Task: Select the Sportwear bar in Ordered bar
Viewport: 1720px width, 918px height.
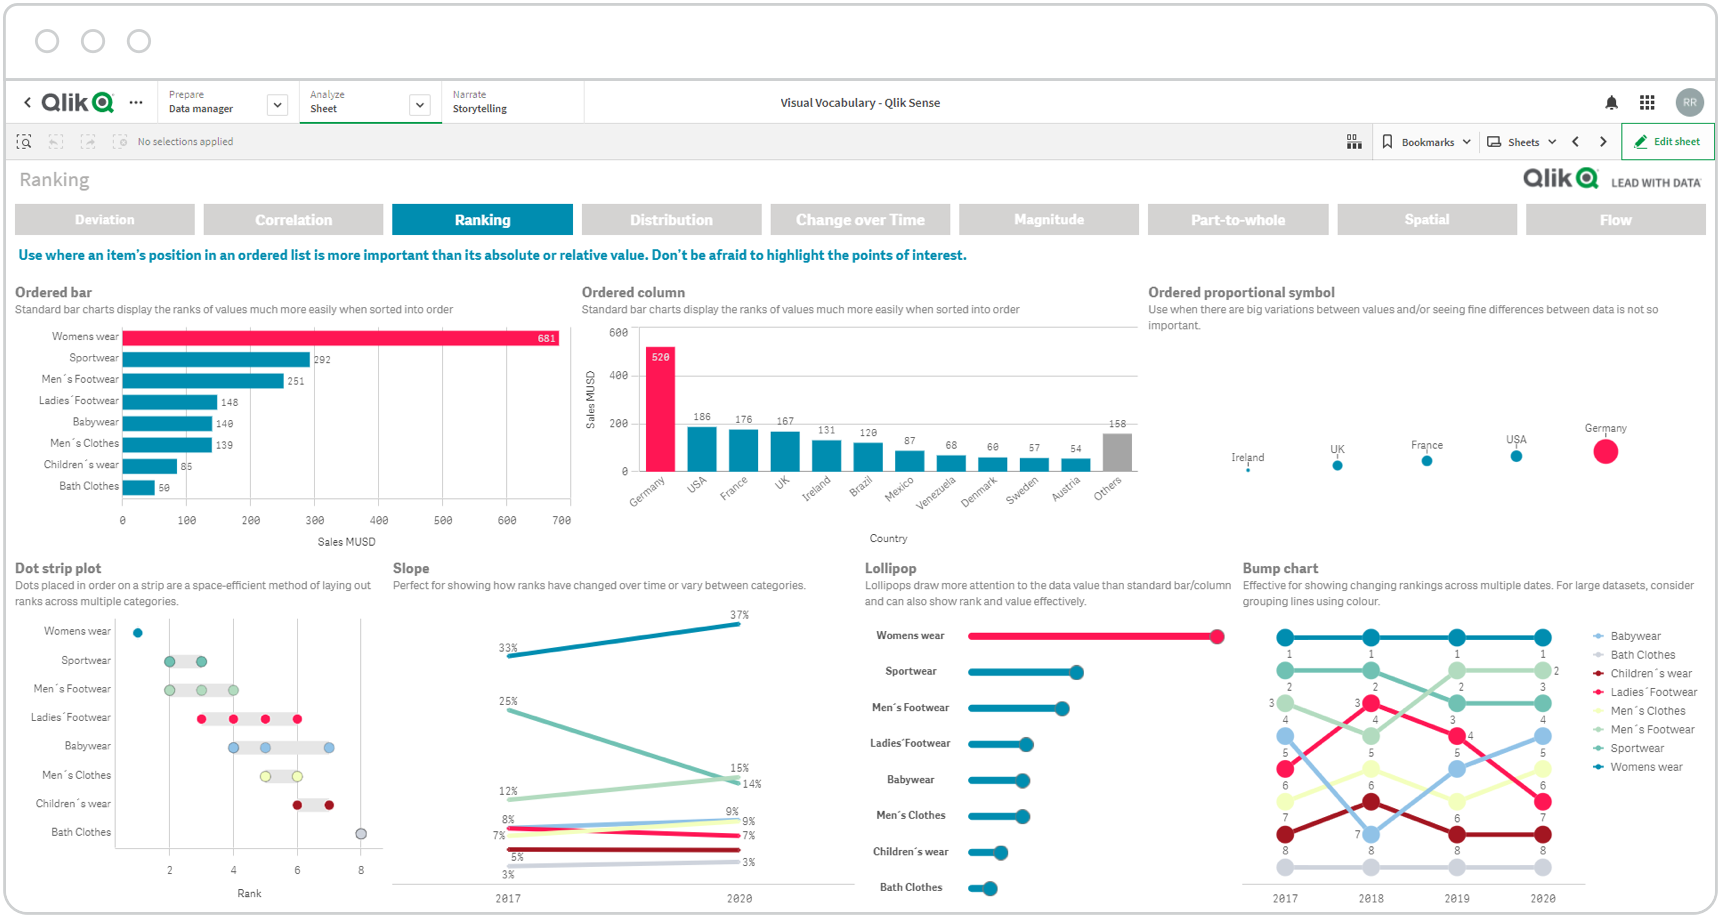Action: [x=216, y=359]
